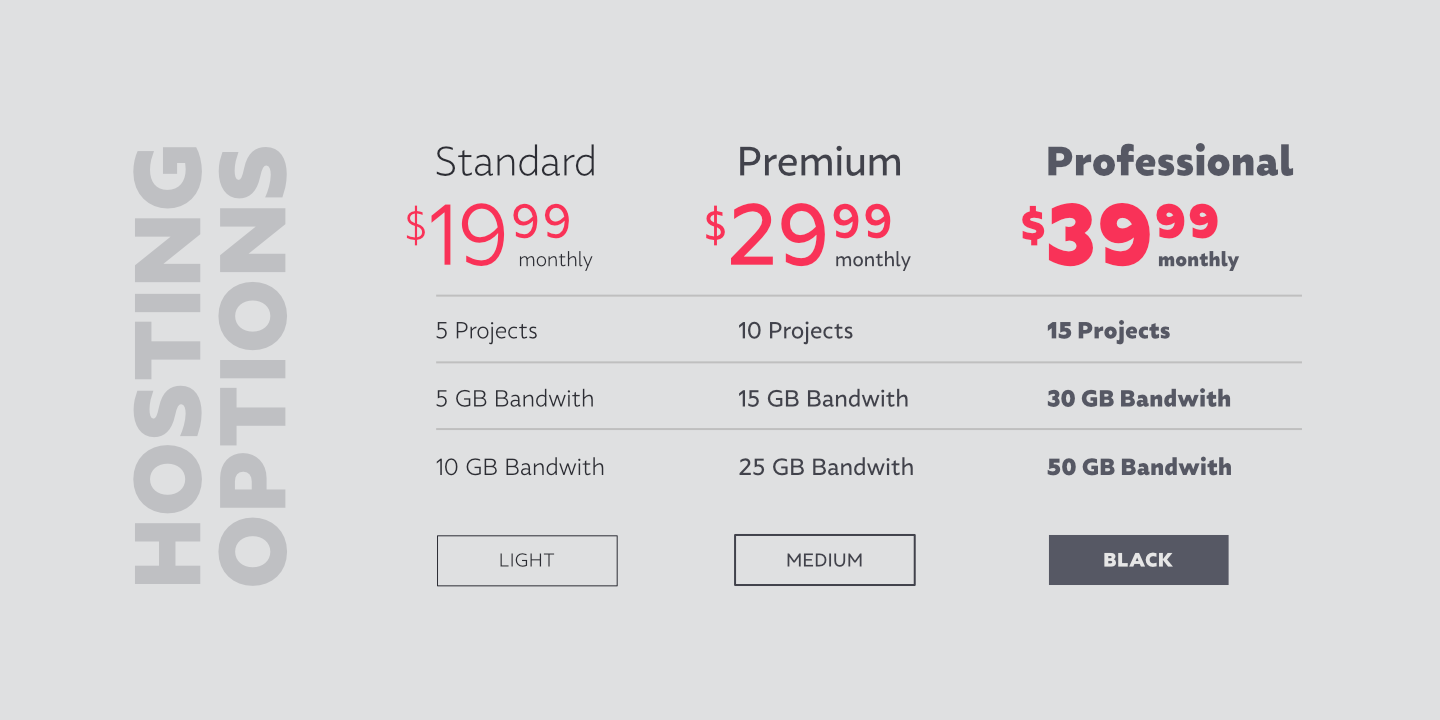Click the 30 GB Bandwith entry
The image size is (1440, 720).
point(1138,399)
